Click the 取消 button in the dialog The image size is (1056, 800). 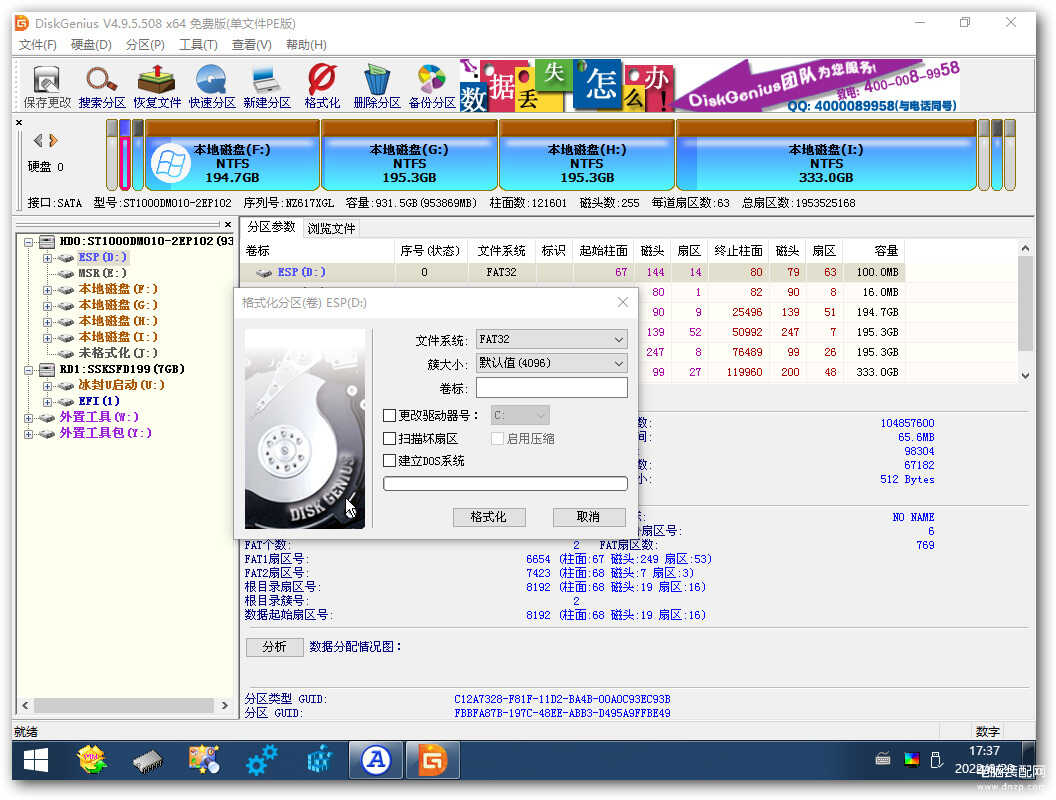588,516
